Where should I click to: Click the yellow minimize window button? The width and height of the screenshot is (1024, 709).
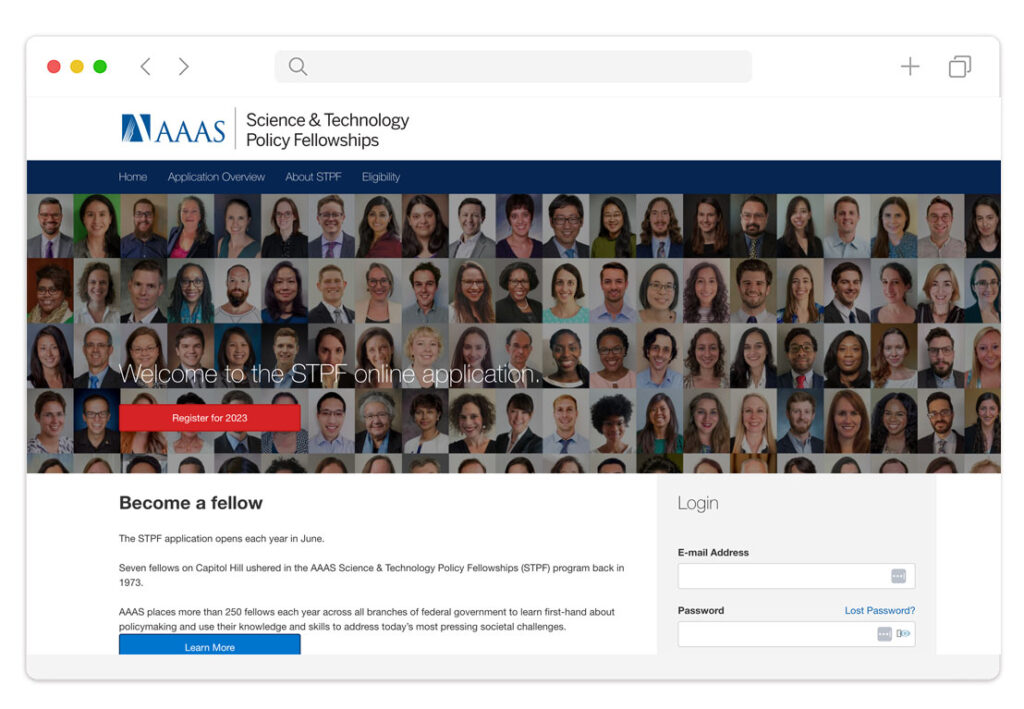pyautogui.click(x=77, y=67)
